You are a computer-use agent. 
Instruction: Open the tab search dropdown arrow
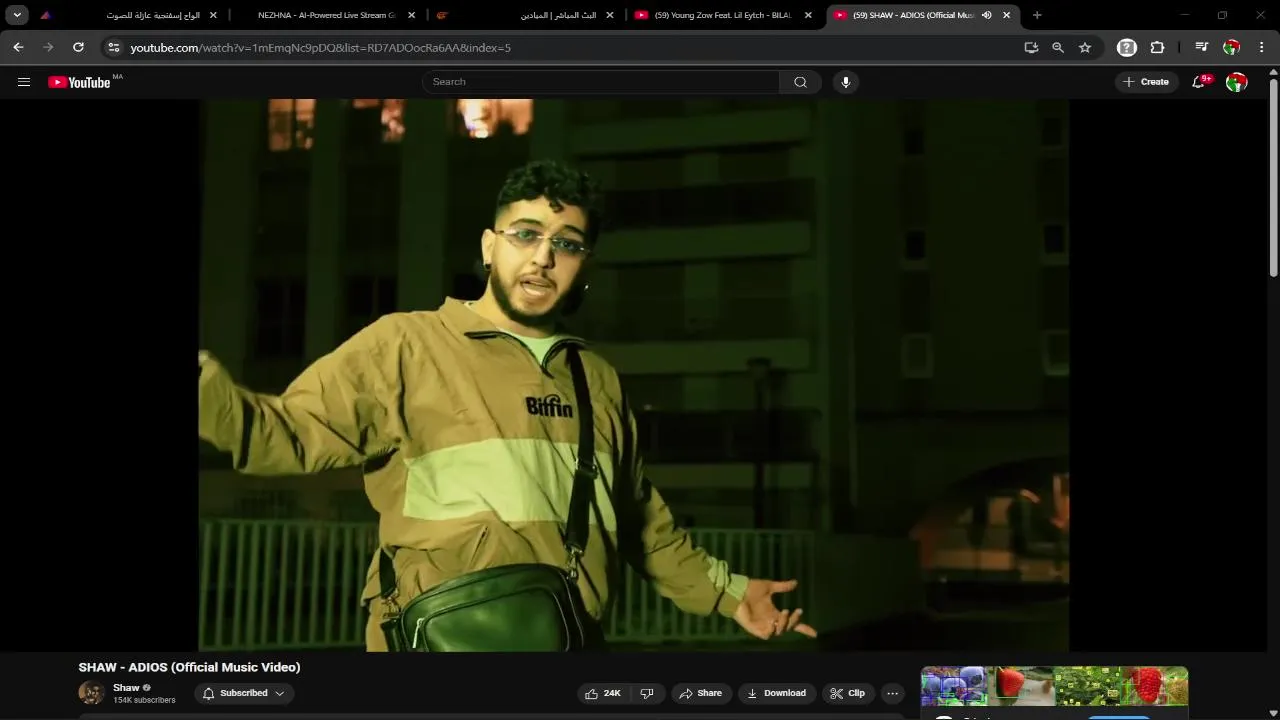point(17,15)
